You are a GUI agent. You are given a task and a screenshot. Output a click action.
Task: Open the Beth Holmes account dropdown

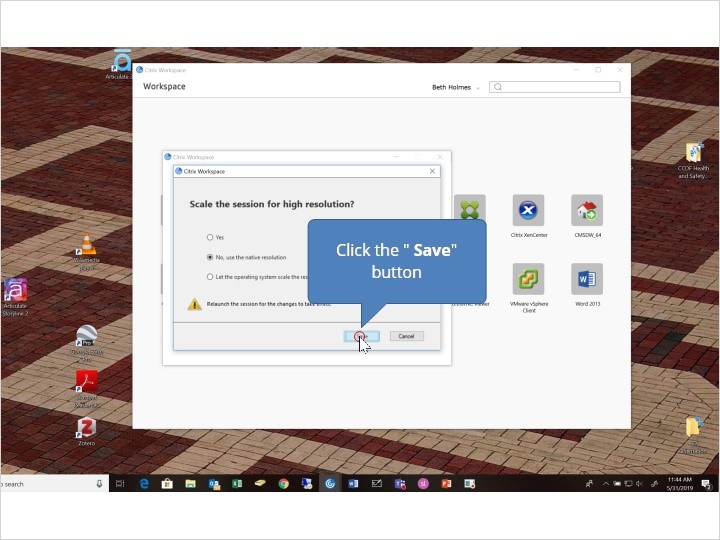point(455,87)
